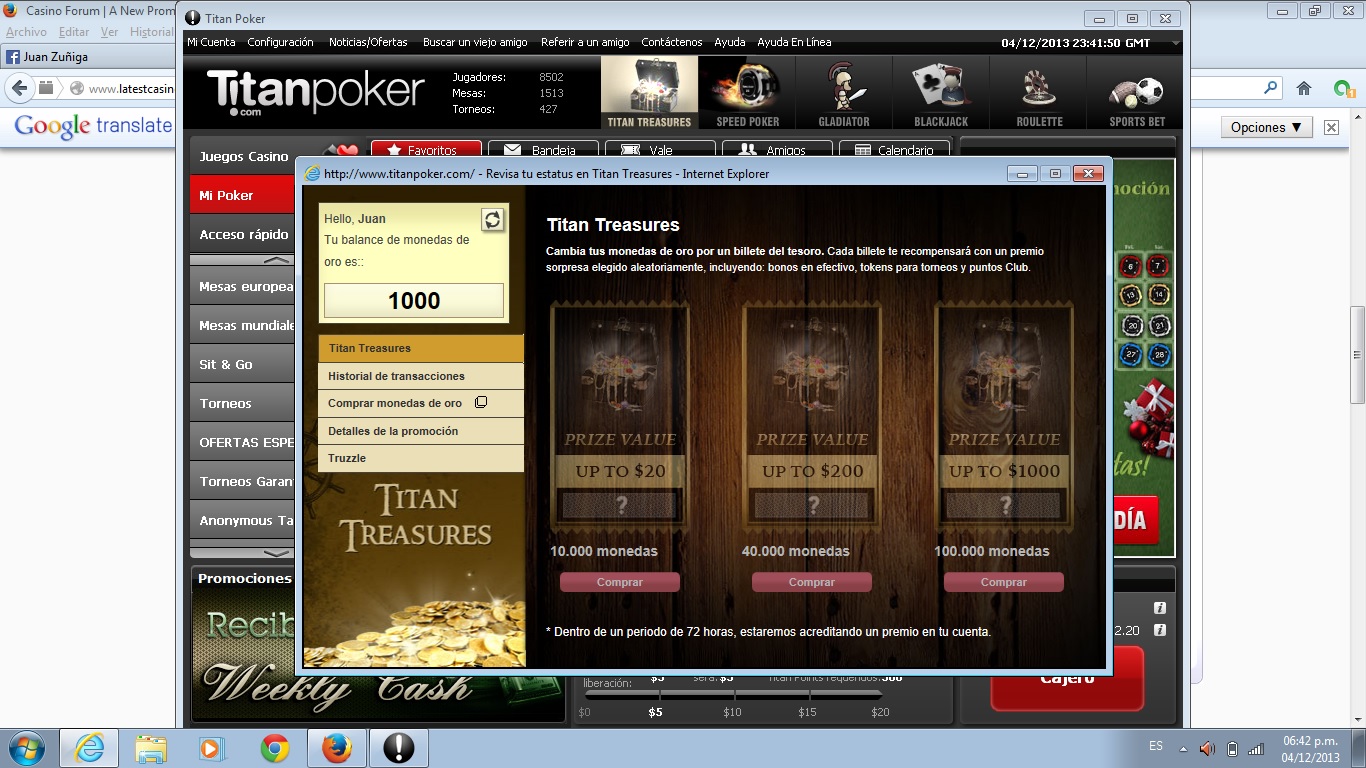The height and width of the screenshot is (768, 1366).
Task: Open the Roulette wheel icon
Action: [x=1039, y=92]
